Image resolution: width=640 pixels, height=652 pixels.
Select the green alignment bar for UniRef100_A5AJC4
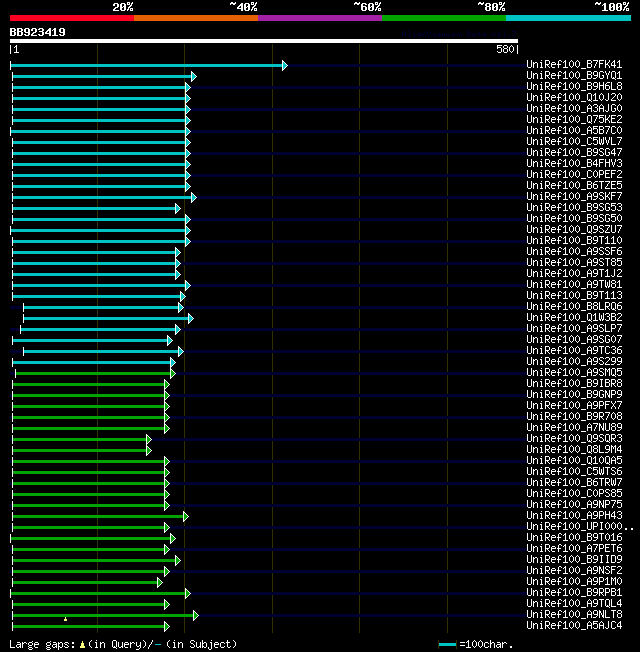(89, 626)
